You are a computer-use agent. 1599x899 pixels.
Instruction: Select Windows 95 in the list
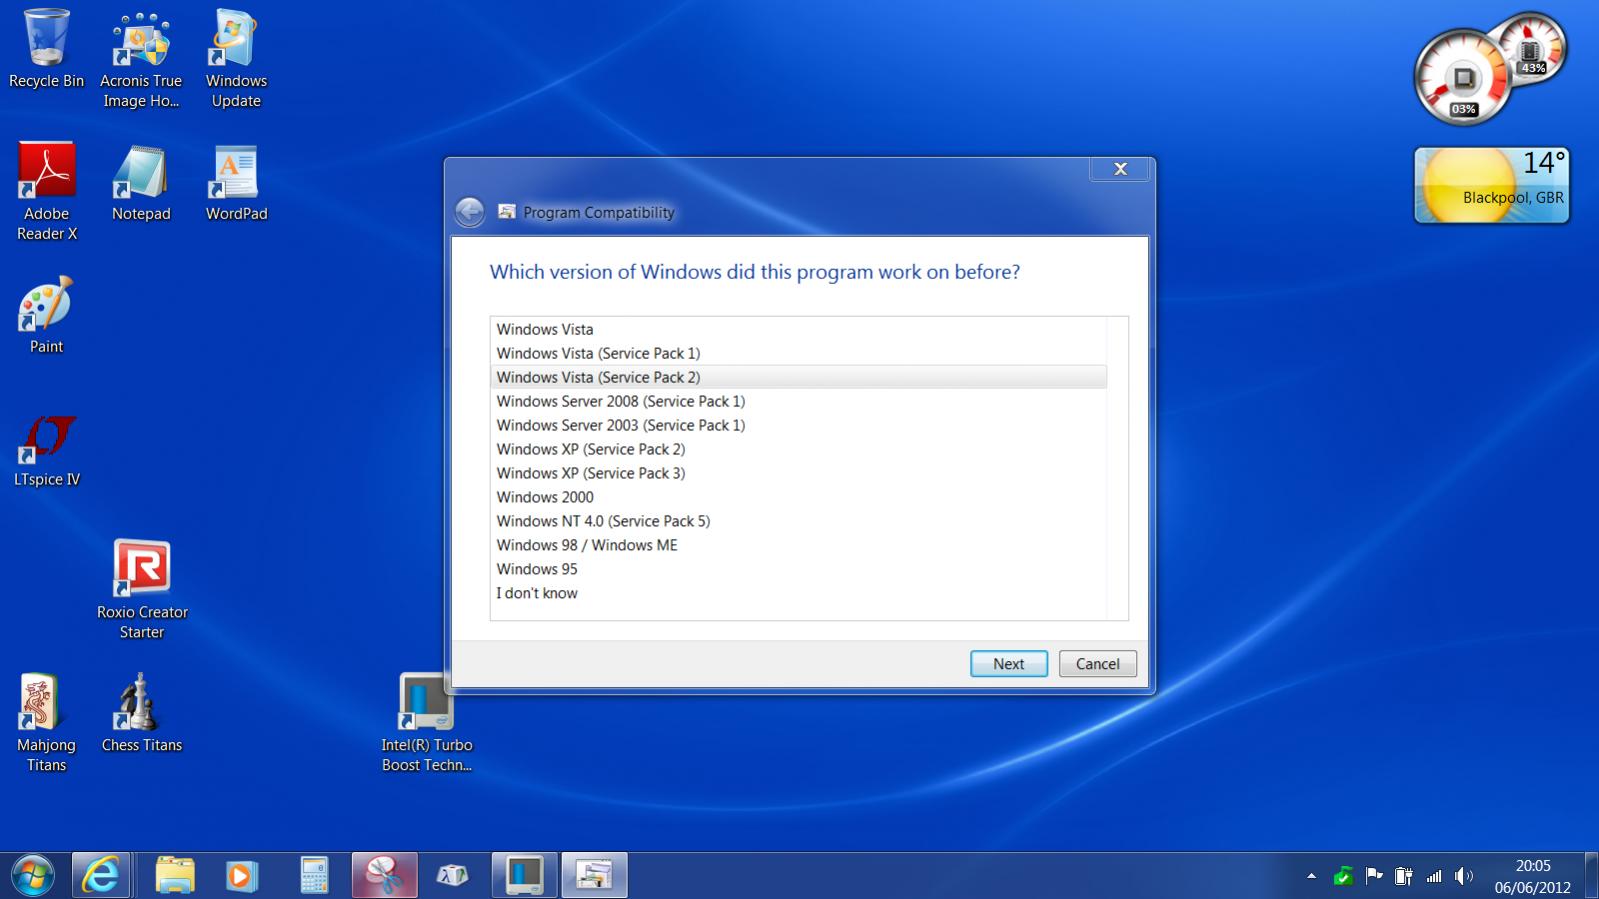tap(798, 569)
